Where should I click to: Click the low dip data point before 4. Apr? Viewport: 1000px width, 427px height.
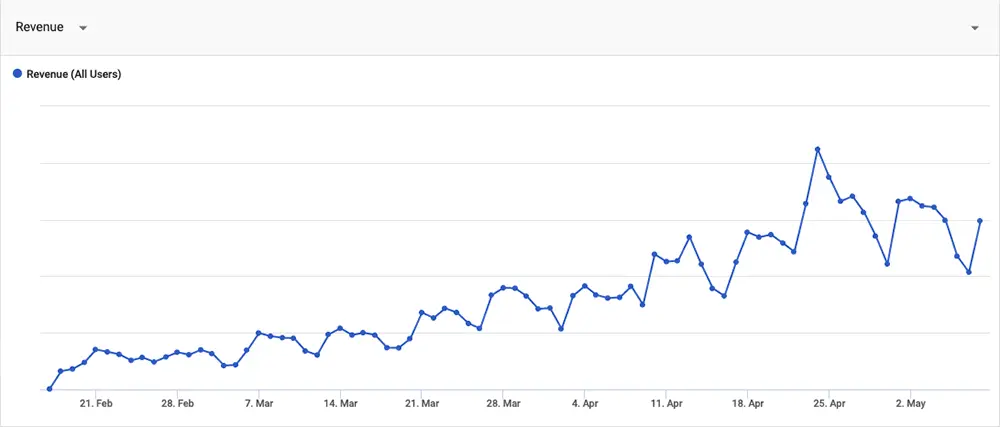(x=561, y=329)
